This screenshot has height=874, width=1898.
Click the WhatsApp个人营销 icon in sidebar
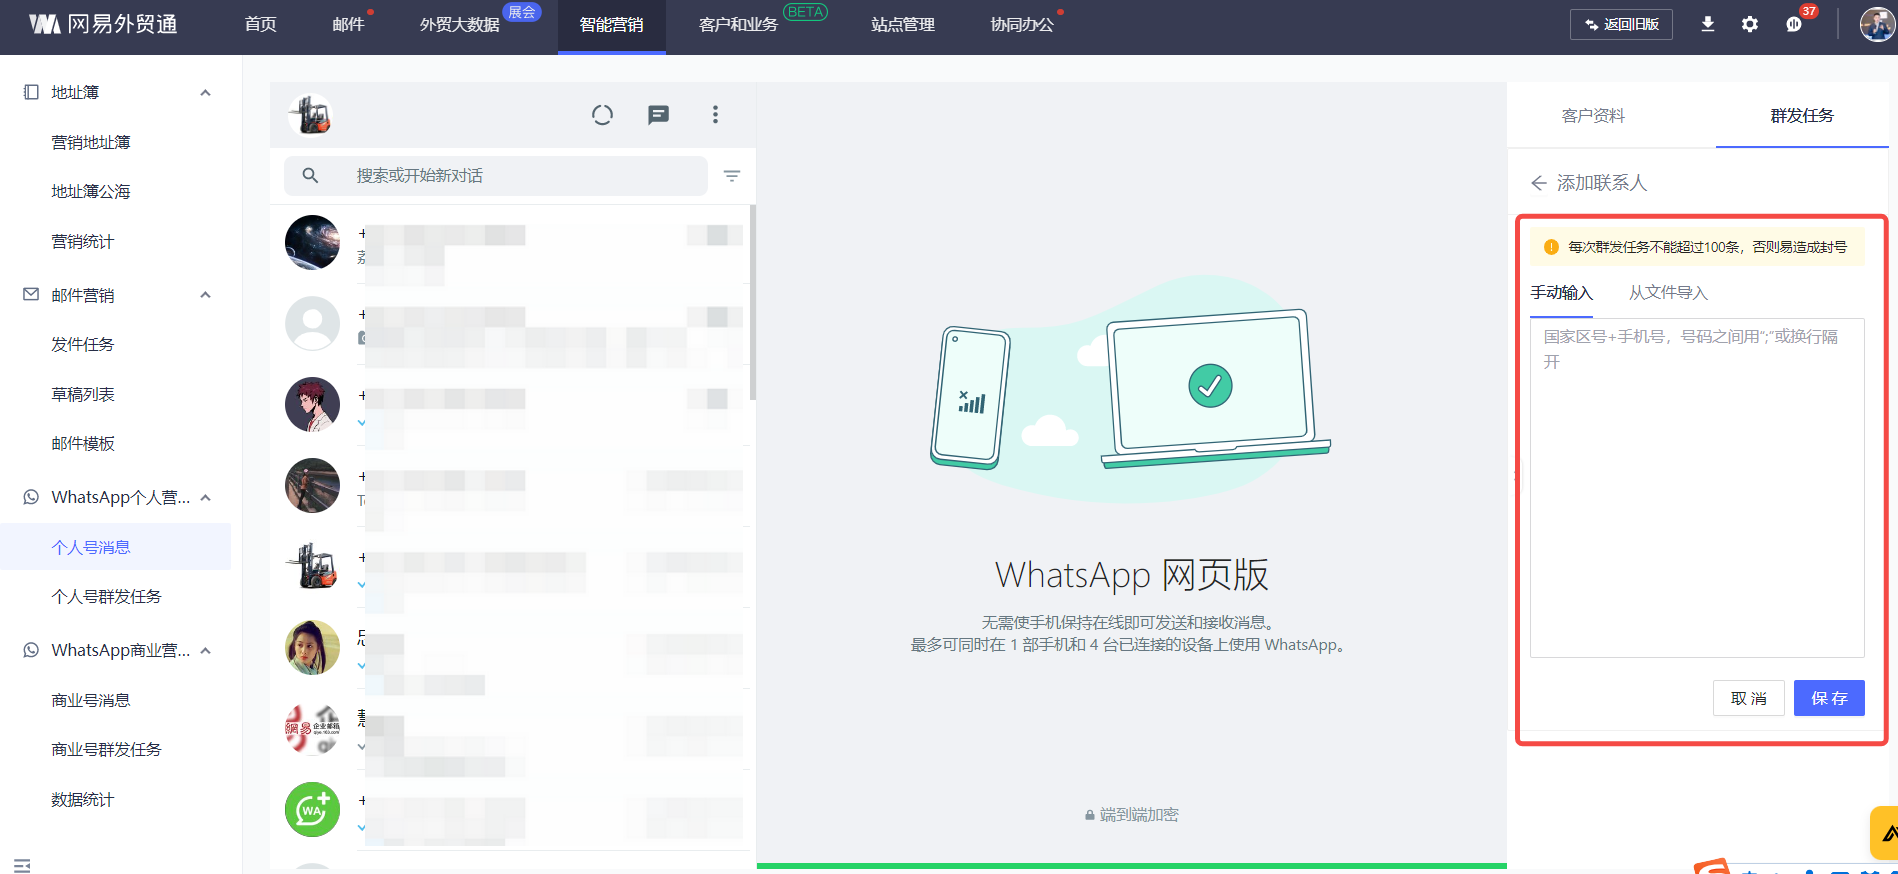31,497
